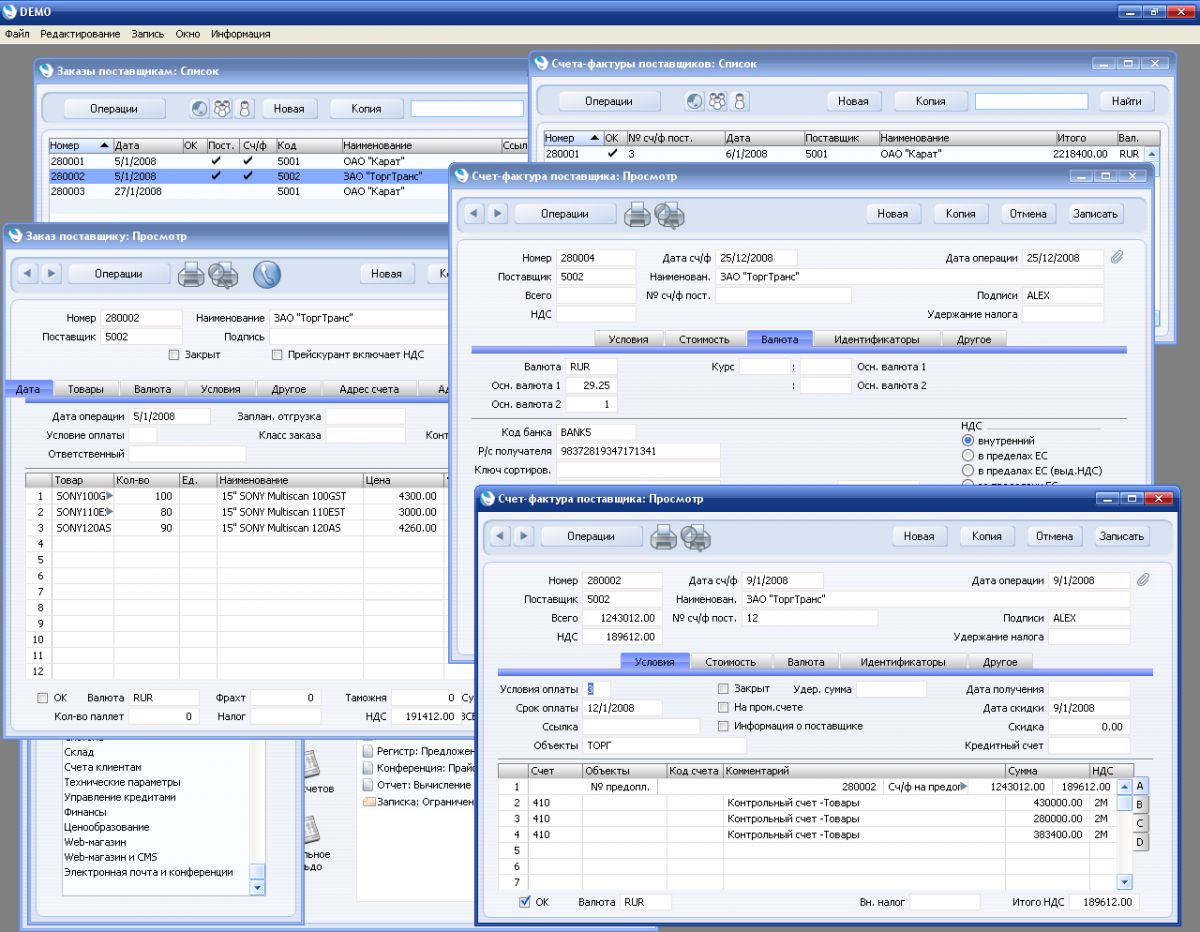Screen dimensions: 1200x932
Task: Open the Информация menu
Action: click(x=240, y=34)
